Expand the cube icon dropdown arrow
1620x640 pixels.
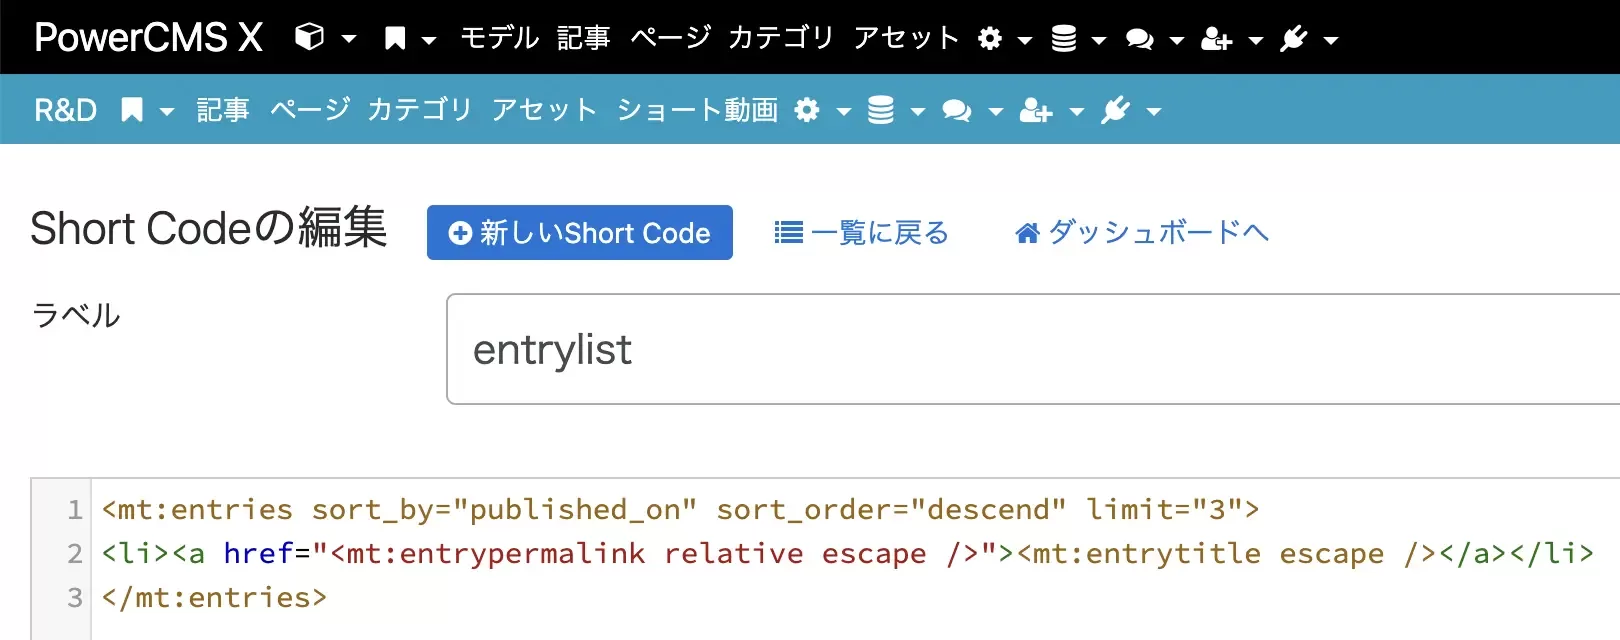(x=349, y=39)
